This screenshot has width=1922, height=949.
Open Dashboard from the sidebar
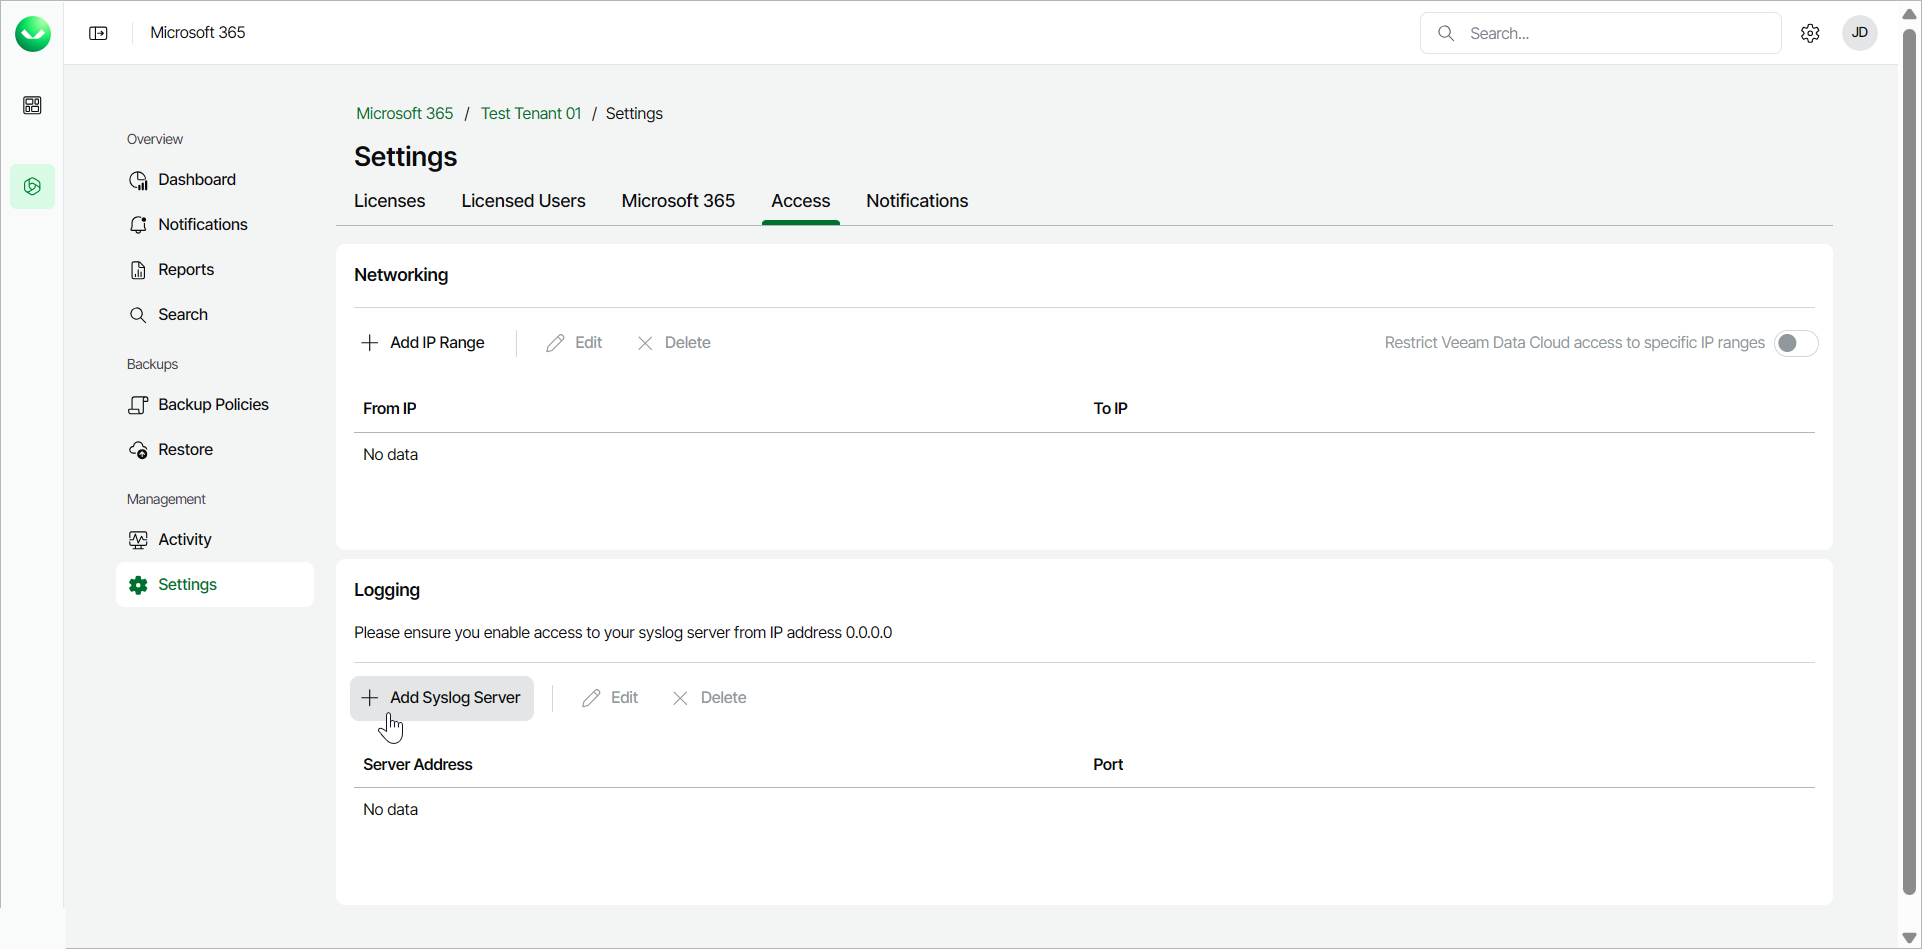196,180
